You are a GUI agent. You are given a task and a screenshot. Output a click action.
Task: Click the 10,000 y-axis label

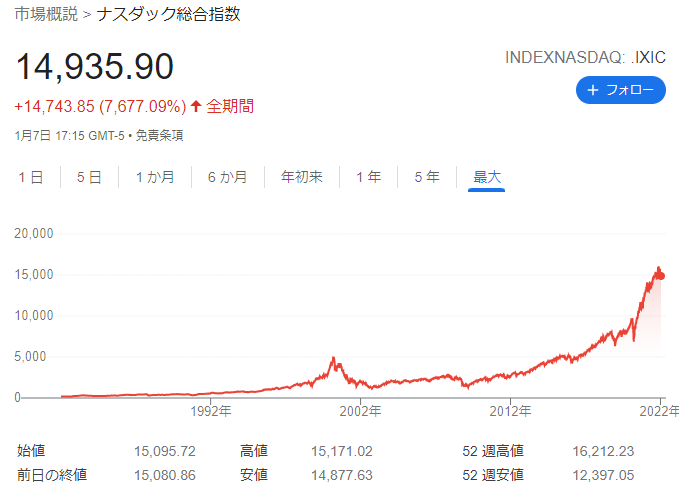pyautogui.click(x=34, y=316)
